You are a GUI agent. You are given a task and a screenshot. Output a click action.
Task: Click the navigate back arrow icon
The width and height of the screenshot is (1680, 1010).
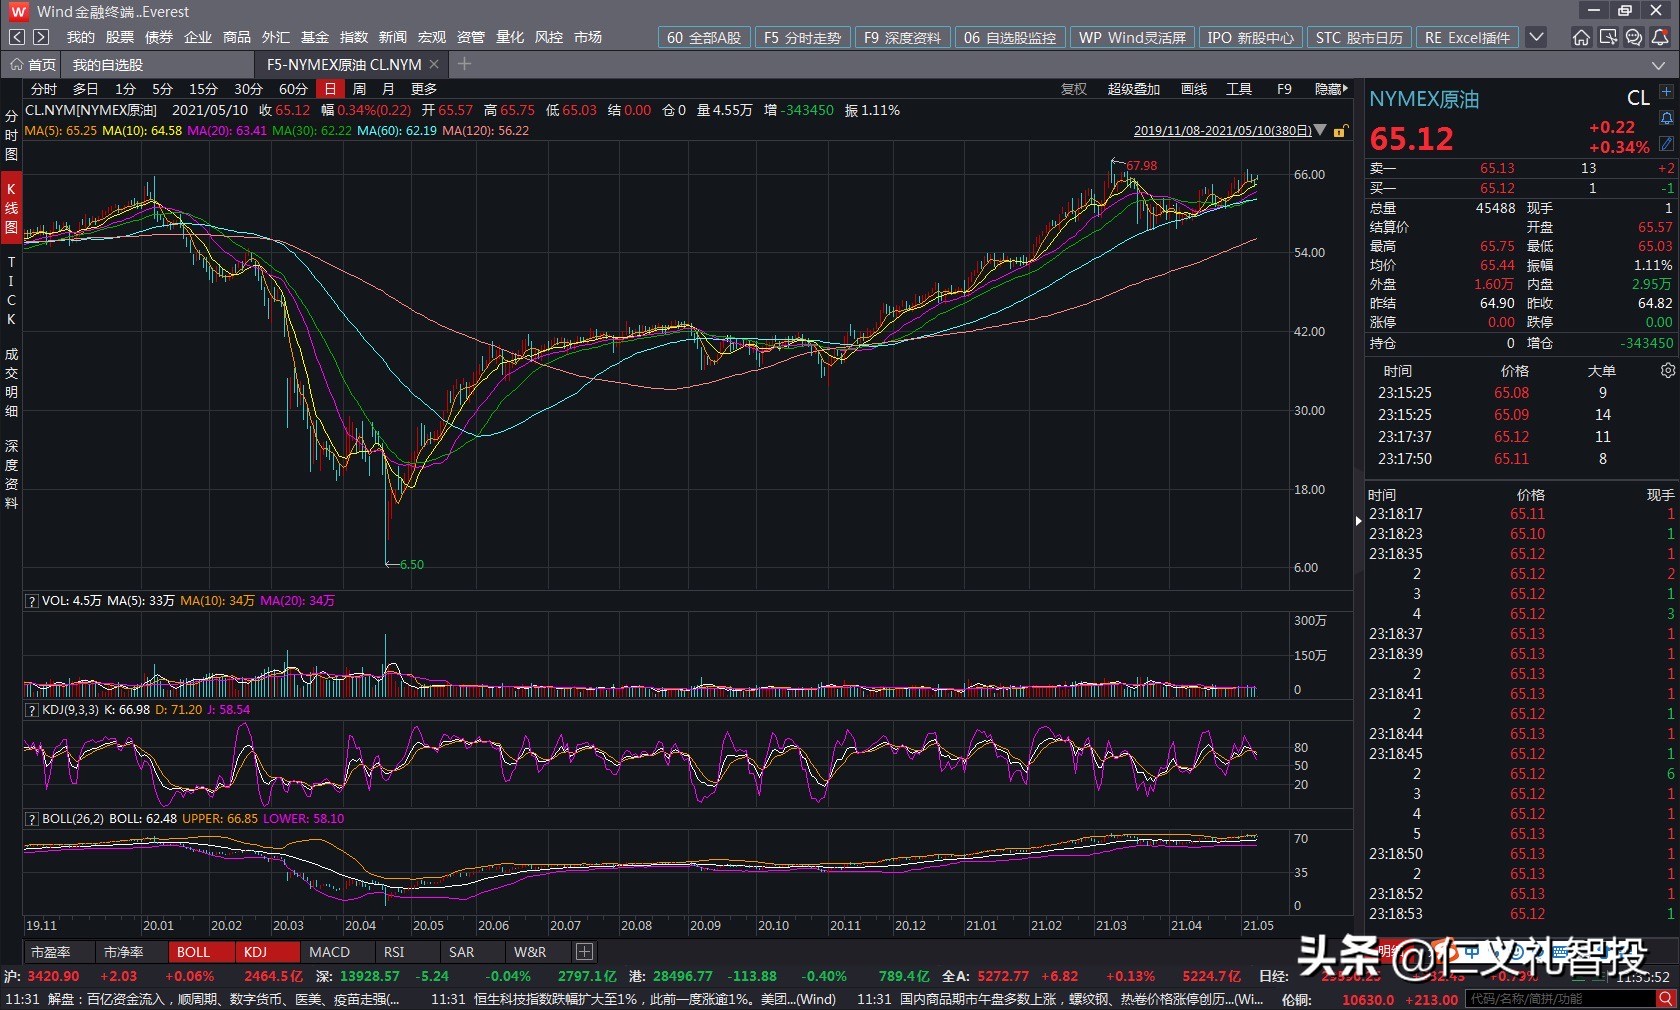[x=17, y=37]
